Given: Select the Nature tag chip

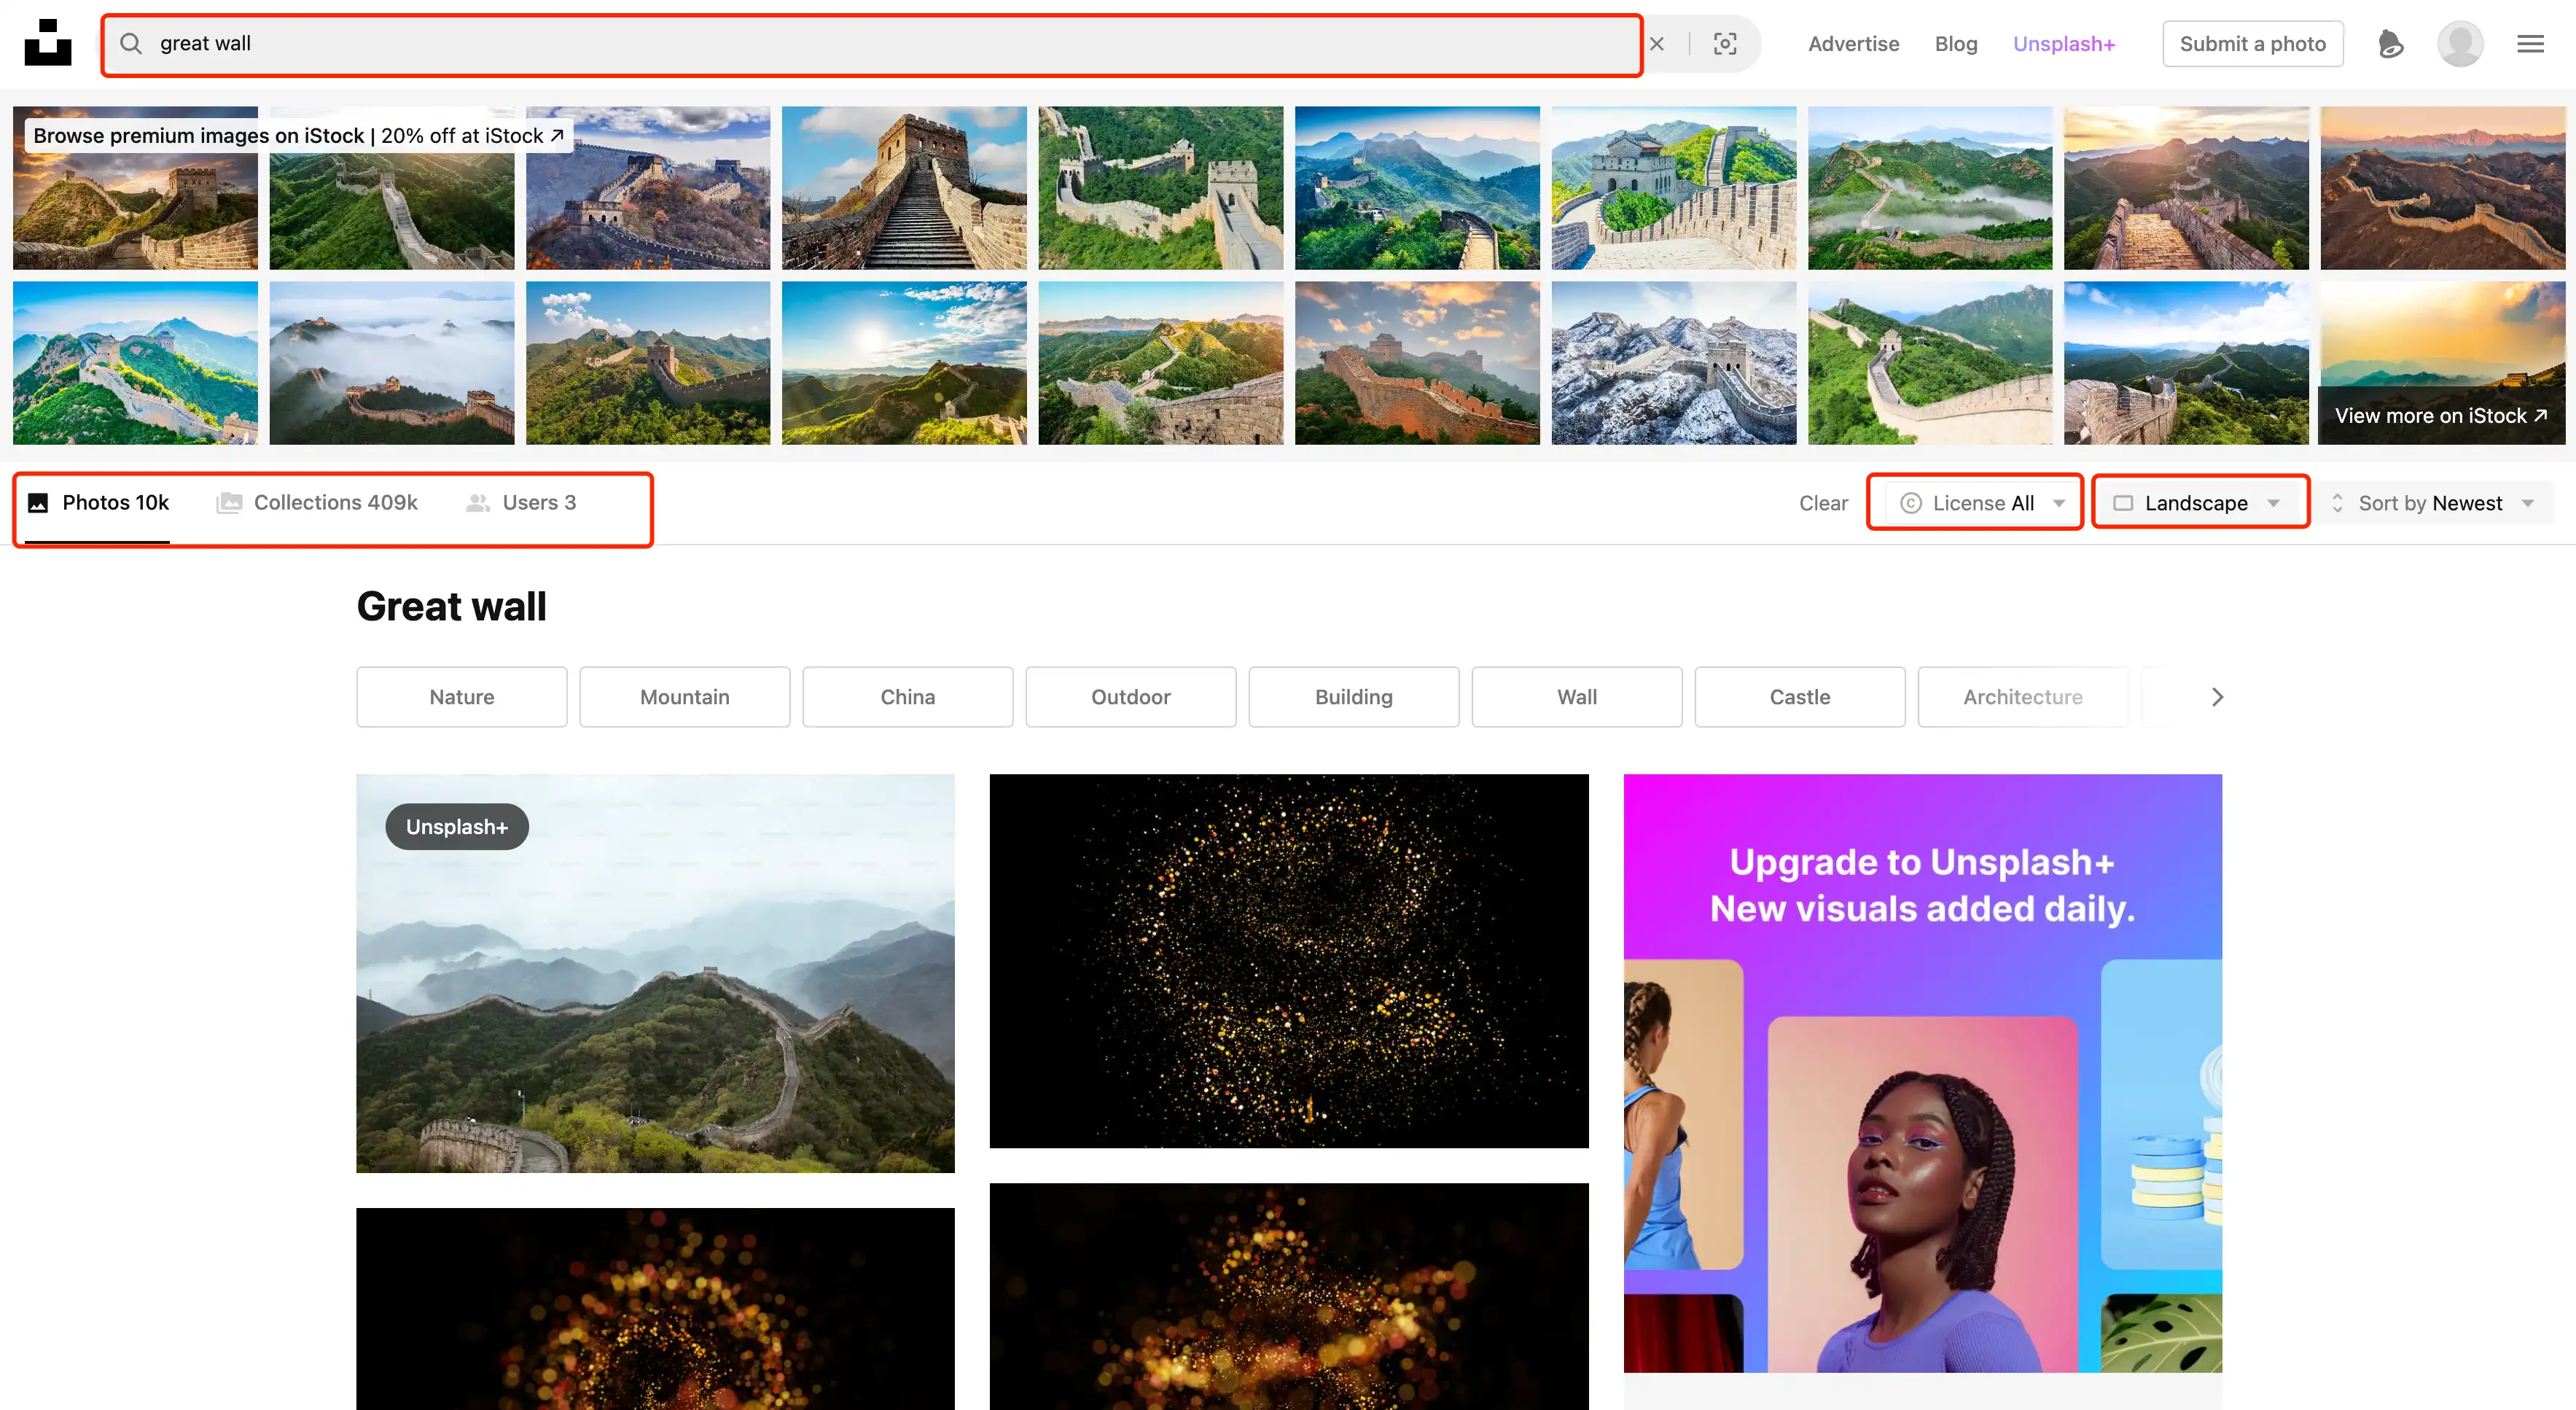Looking at the screenshot, I should [461, 697].
